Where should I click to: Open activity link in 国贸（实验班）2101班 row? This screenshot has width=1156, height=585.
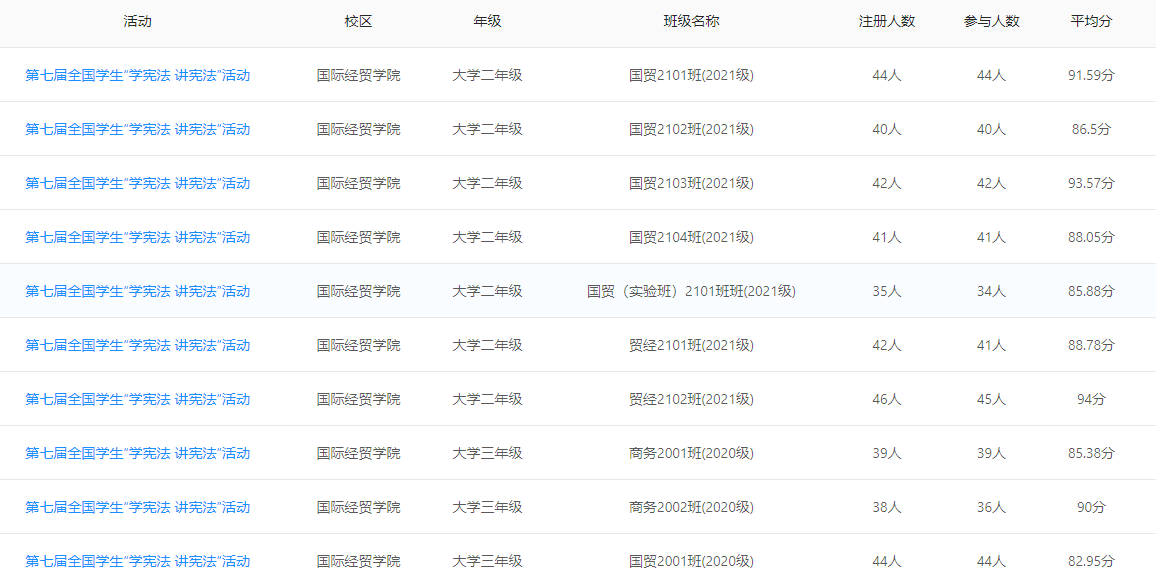pyautogui.click(x=138, y=291)
